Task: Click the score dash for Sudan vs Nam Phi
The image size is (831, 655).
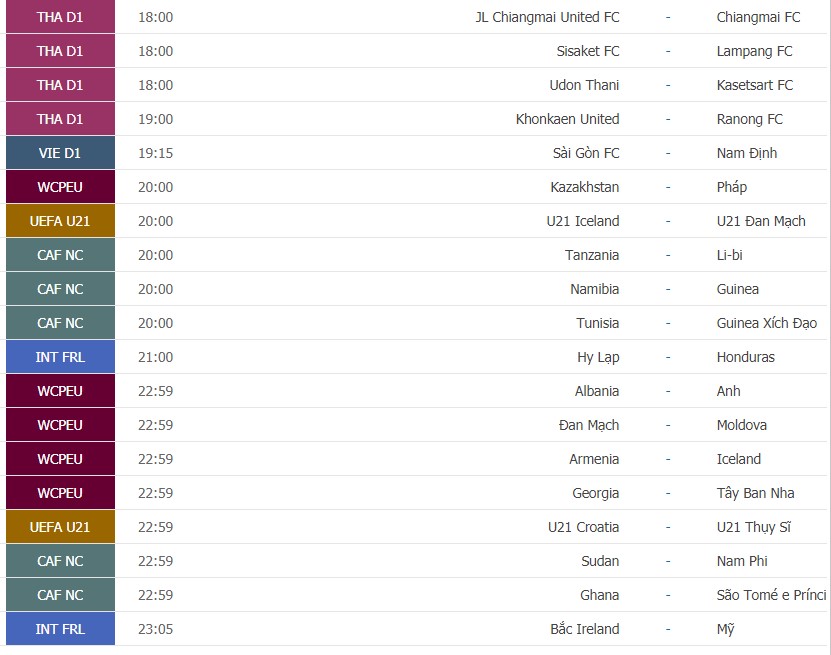Action: (x=667, y=561)
